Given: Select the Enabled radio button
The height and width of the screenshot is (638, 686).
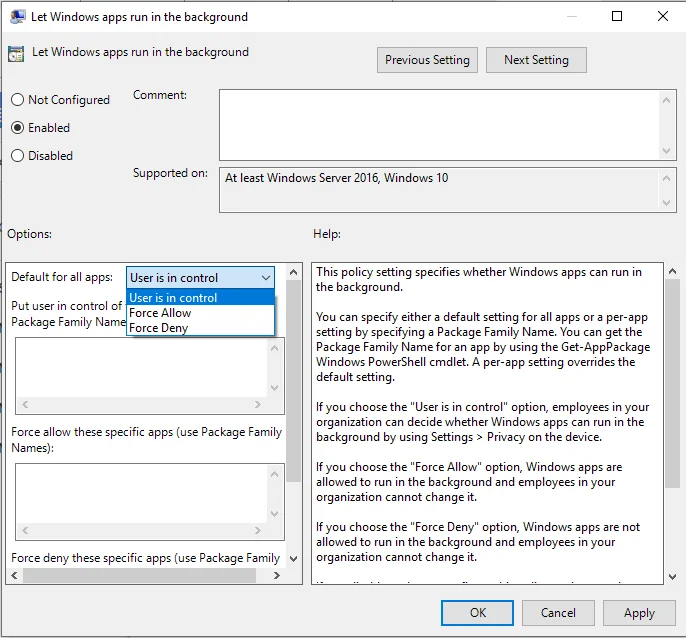Looking at the screenshot, I should click(x=17, y=128).
